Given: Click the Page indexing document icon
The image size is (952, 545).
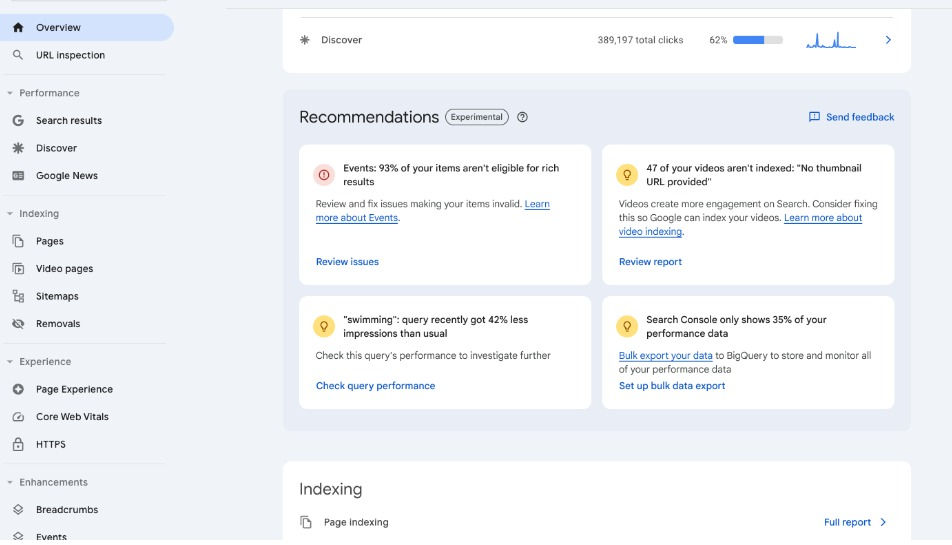Looking at the screenshot, I should point(306,522).
